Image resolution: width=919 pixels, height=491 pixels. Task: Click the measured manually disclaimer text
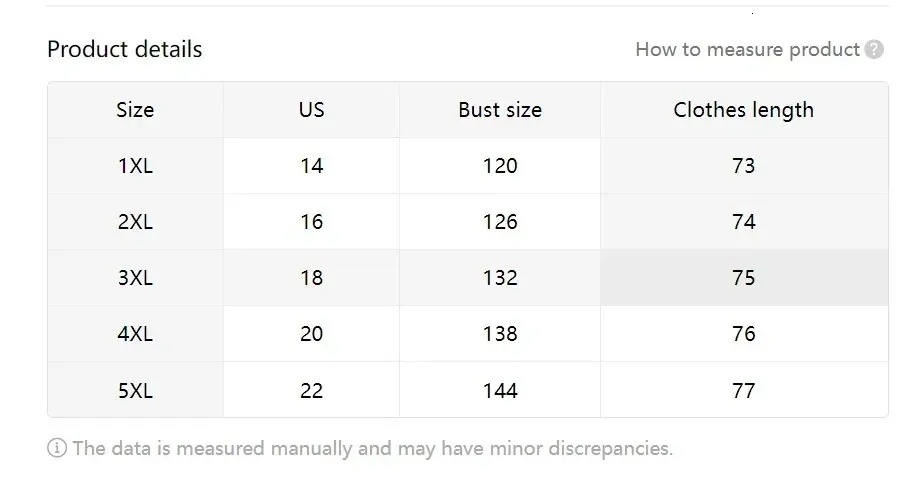pos(372,449)
